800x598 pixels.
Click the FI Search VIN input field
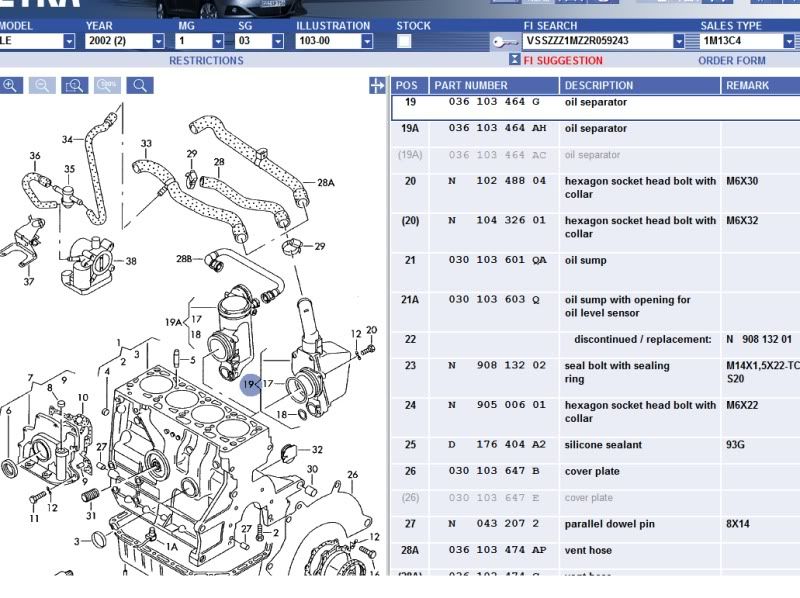597,42
